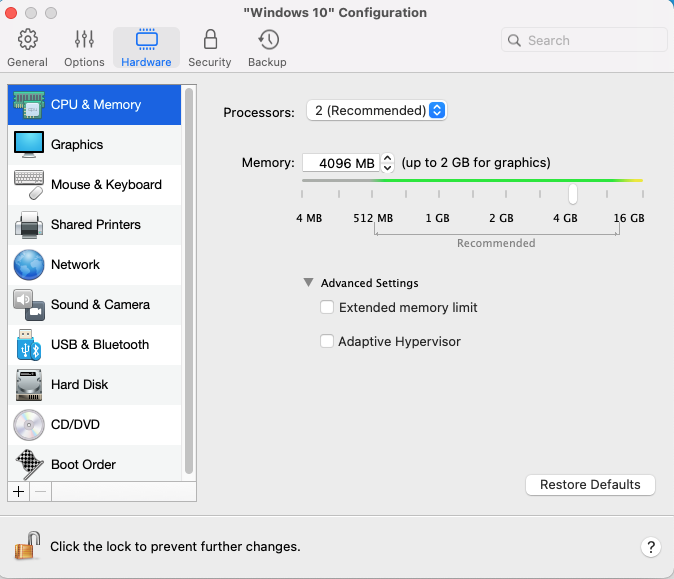
Task: Click the Mouse & Keyboard icon
Action: 28,185
